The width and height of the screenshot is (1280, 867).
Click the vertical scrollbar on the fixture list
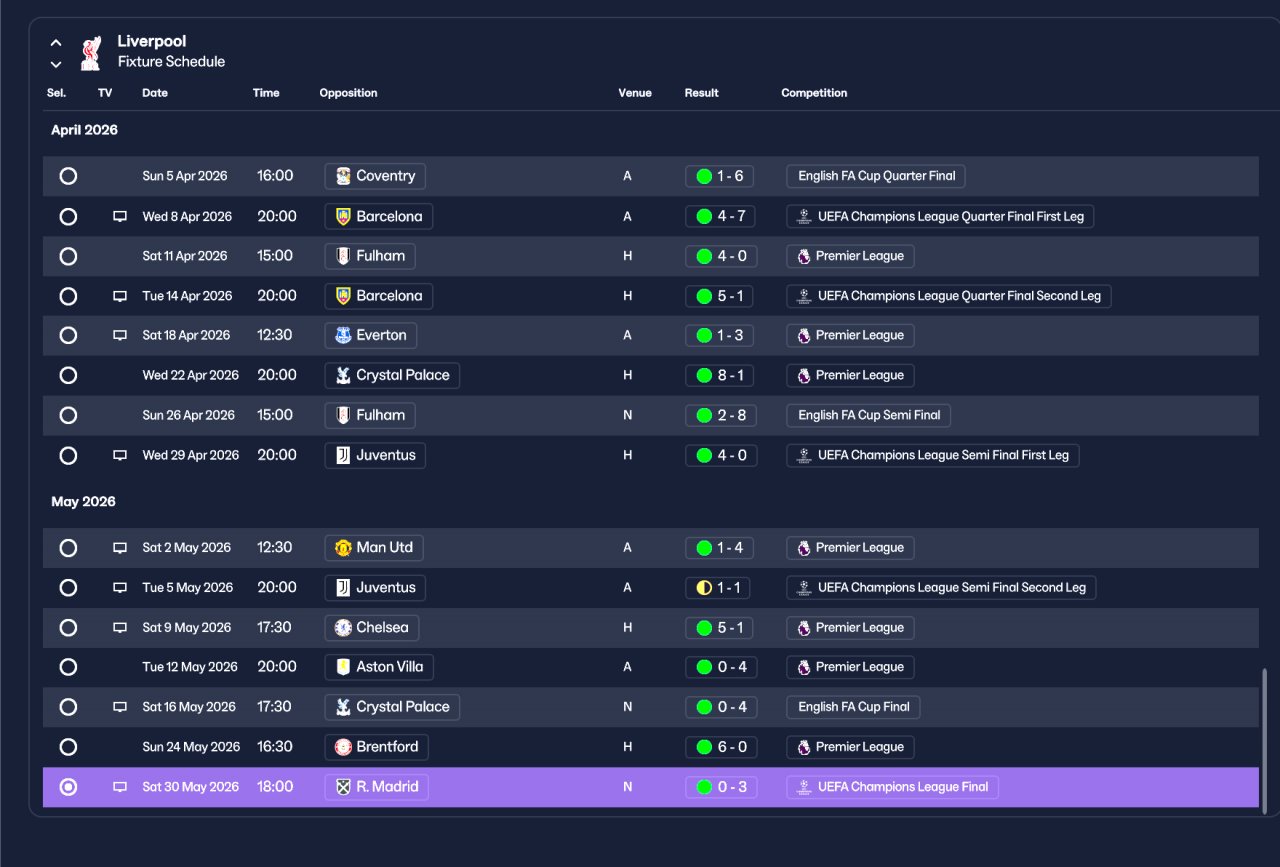point(1264,735)
